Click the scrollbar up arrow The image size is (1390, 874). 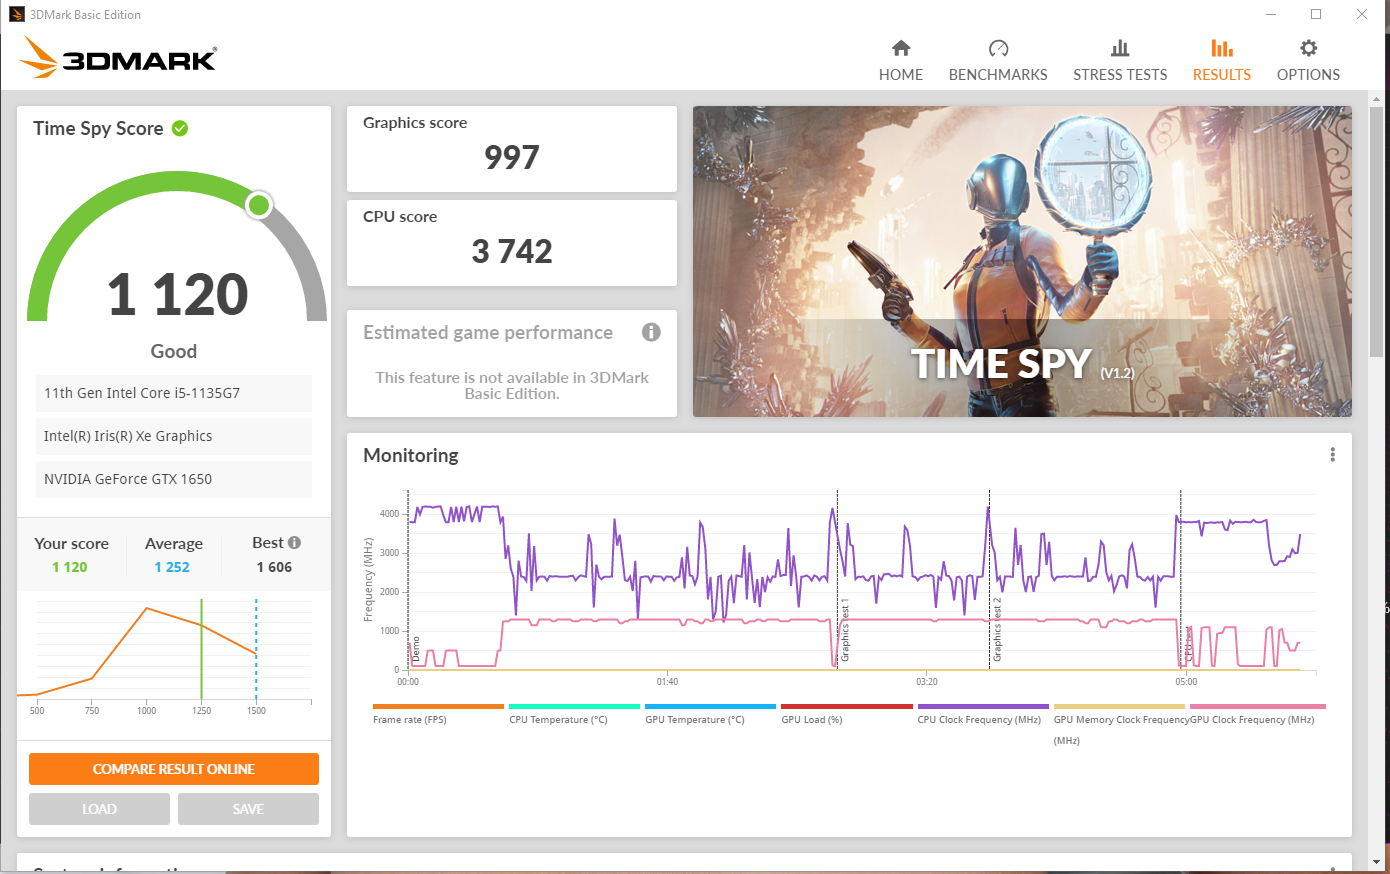tap(1377, 97)
